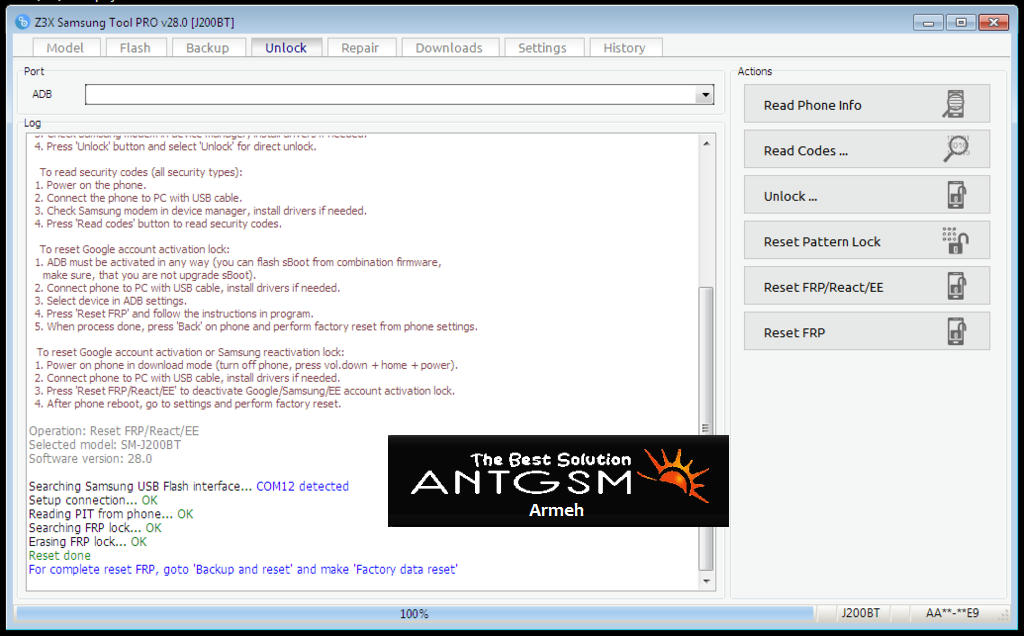Open the Downloads tab
1024x636 pixels.
(x=449, y=48)
